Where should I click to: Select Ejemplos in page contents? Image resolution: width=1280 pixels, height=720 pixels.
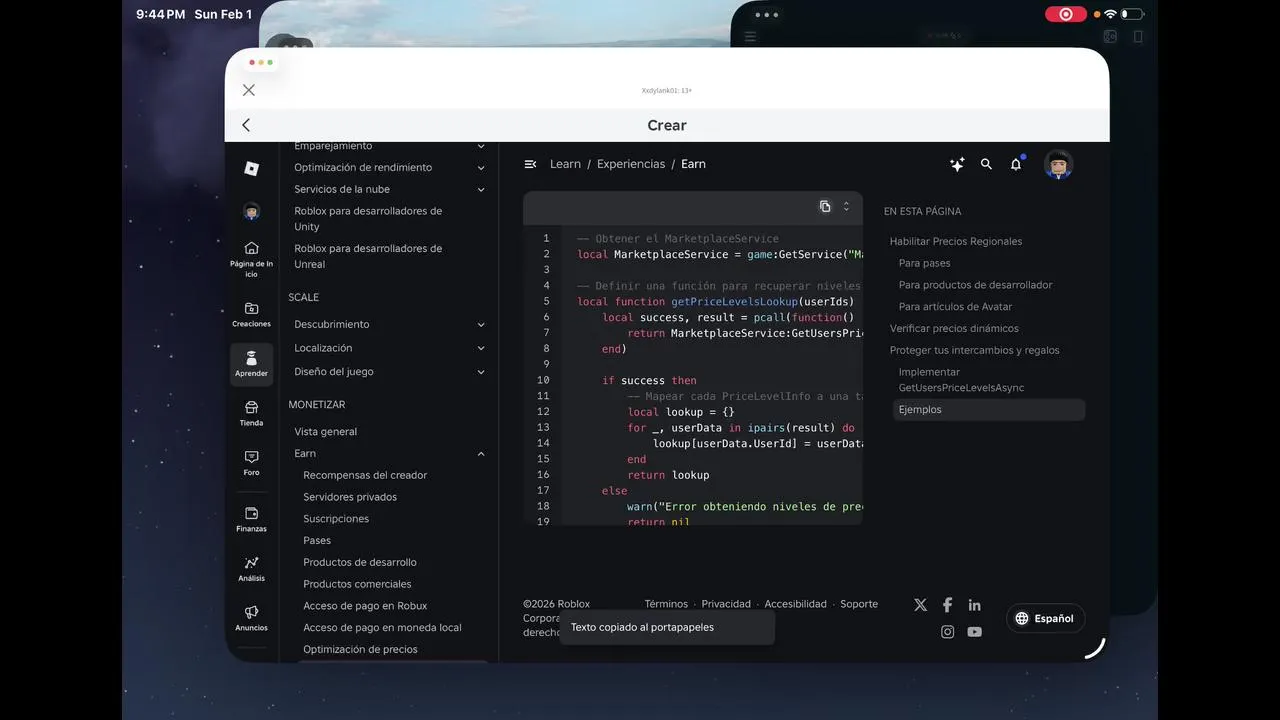989,410
